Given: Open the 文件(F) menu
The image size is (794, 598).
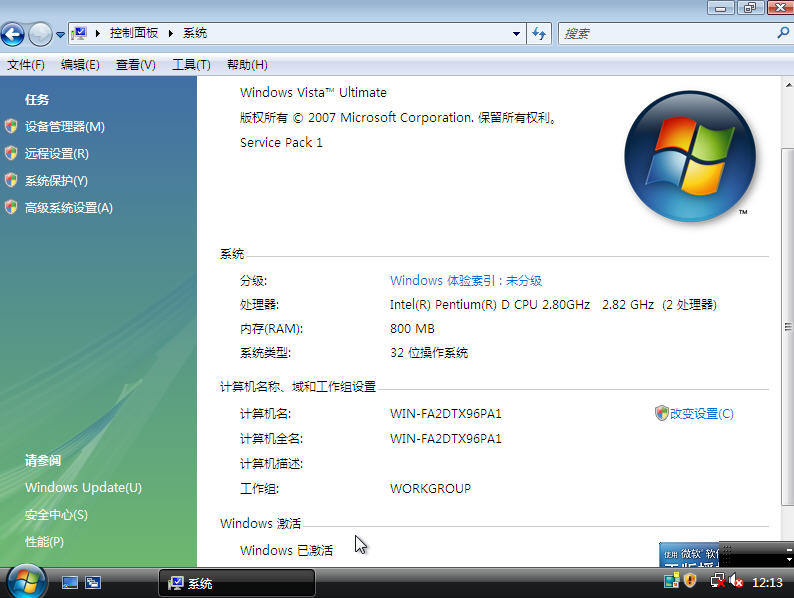Looking at the screenshot, I should 26,65.
